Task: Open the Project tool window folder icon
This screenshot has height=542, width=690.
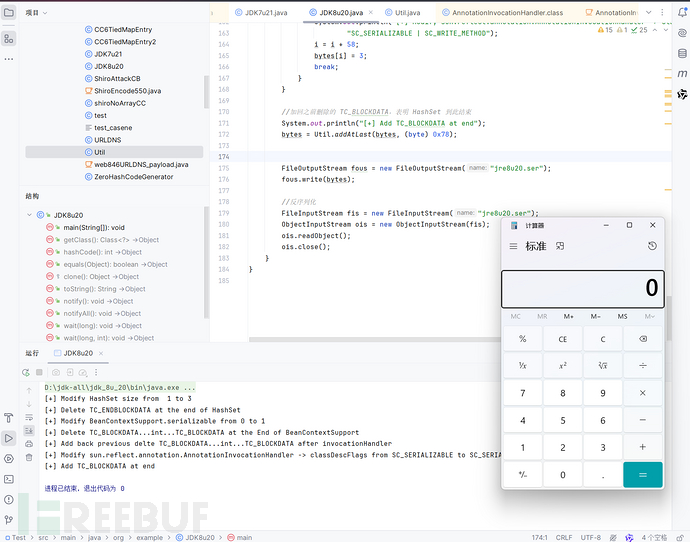Action: tap(9, 14)
